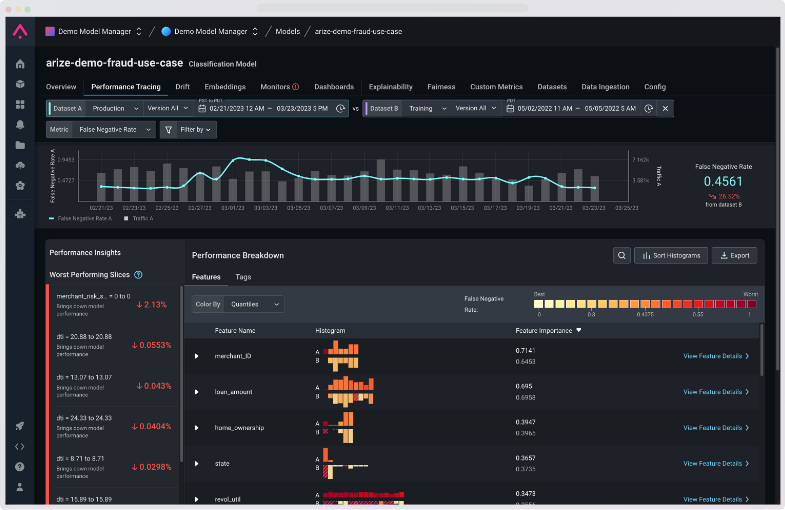The width and height of the screenshot is (785, 510).
Task: Open the user profile icon in sidebar
Action: [20, 487]
